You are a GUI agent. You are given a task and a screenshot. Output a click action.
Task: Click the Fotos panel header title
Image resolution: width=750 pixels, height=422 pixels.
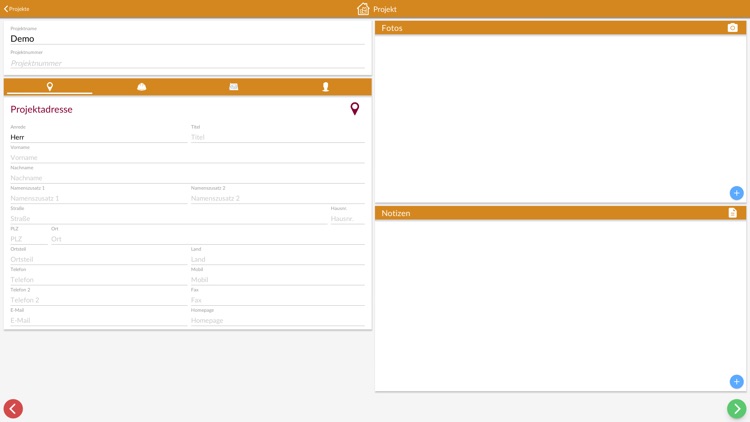point(392,28)
